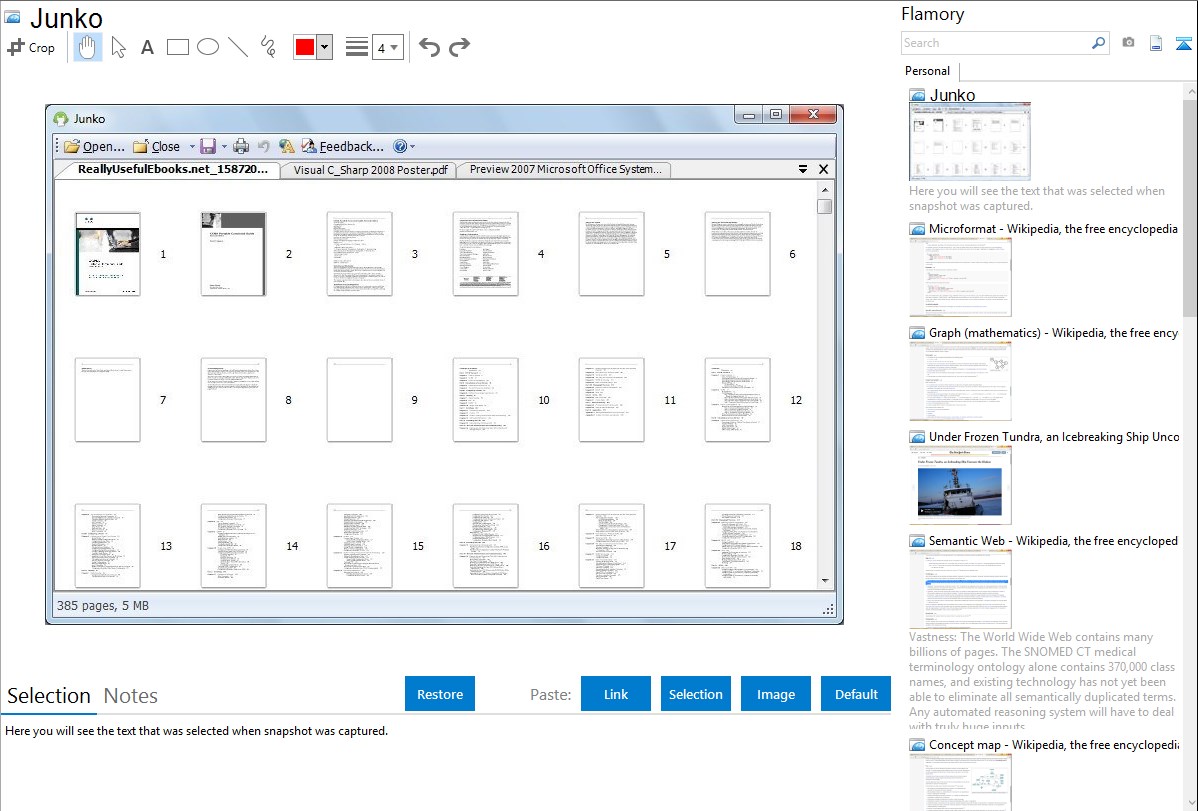
Task: Open the color picker dropdown arrow
Action: click(x=325, y=47)
